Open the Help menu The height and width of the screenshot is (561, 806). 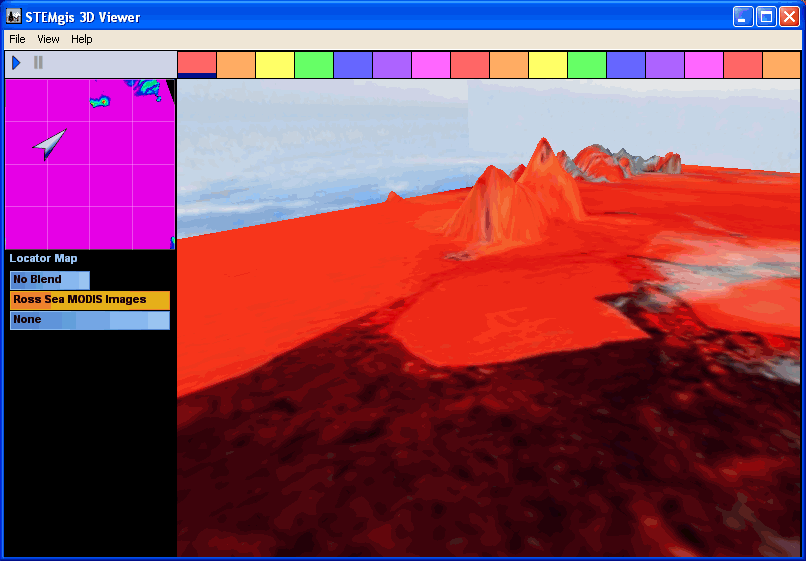[x=82, y=39]
